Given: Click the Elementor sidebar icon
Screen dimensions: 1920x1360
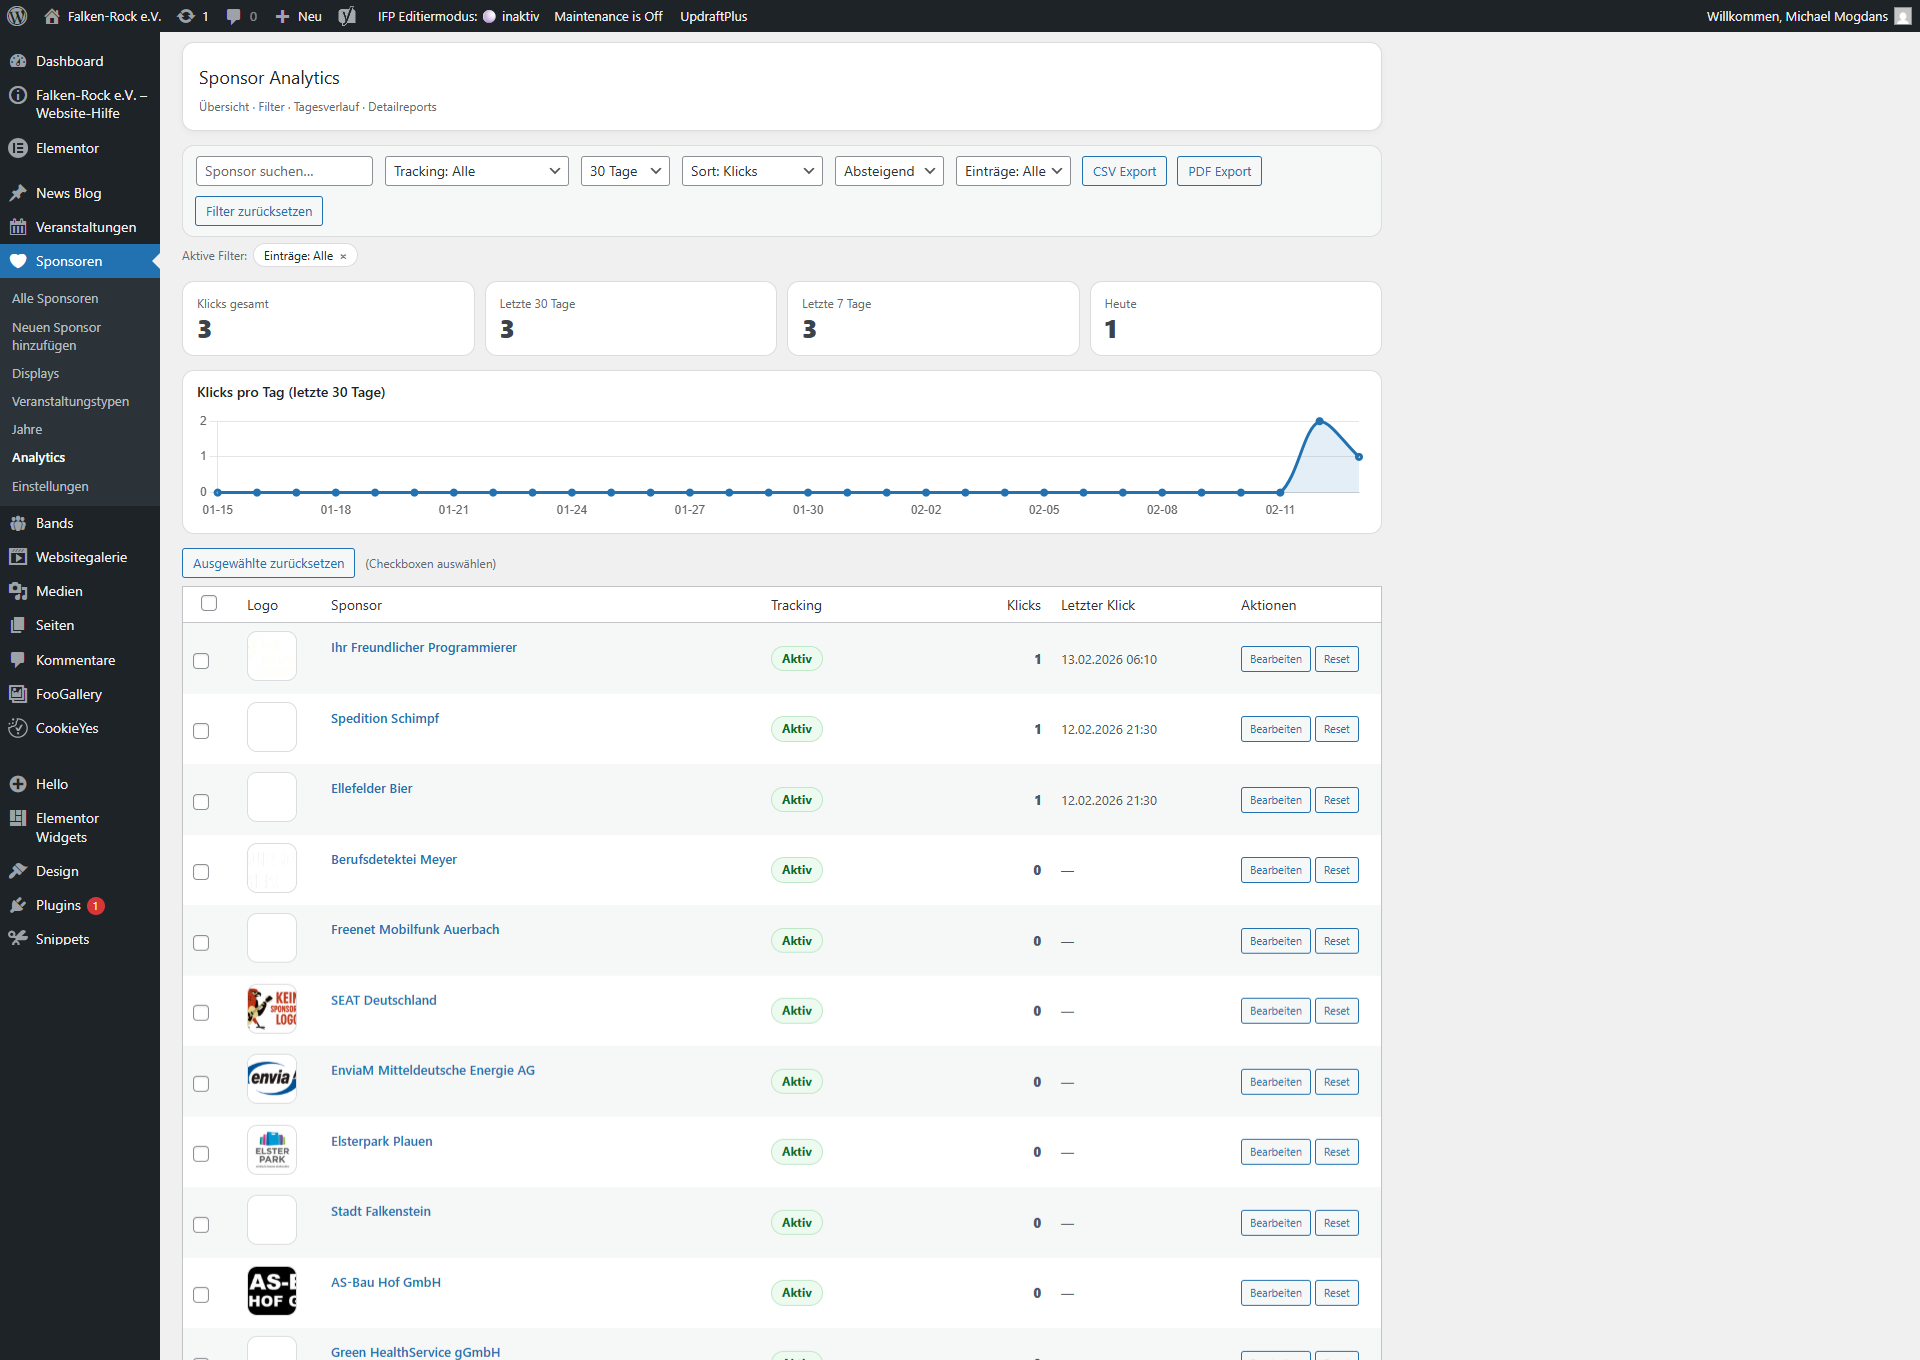Looking at the screenshot, I should [x=18, y=148].
